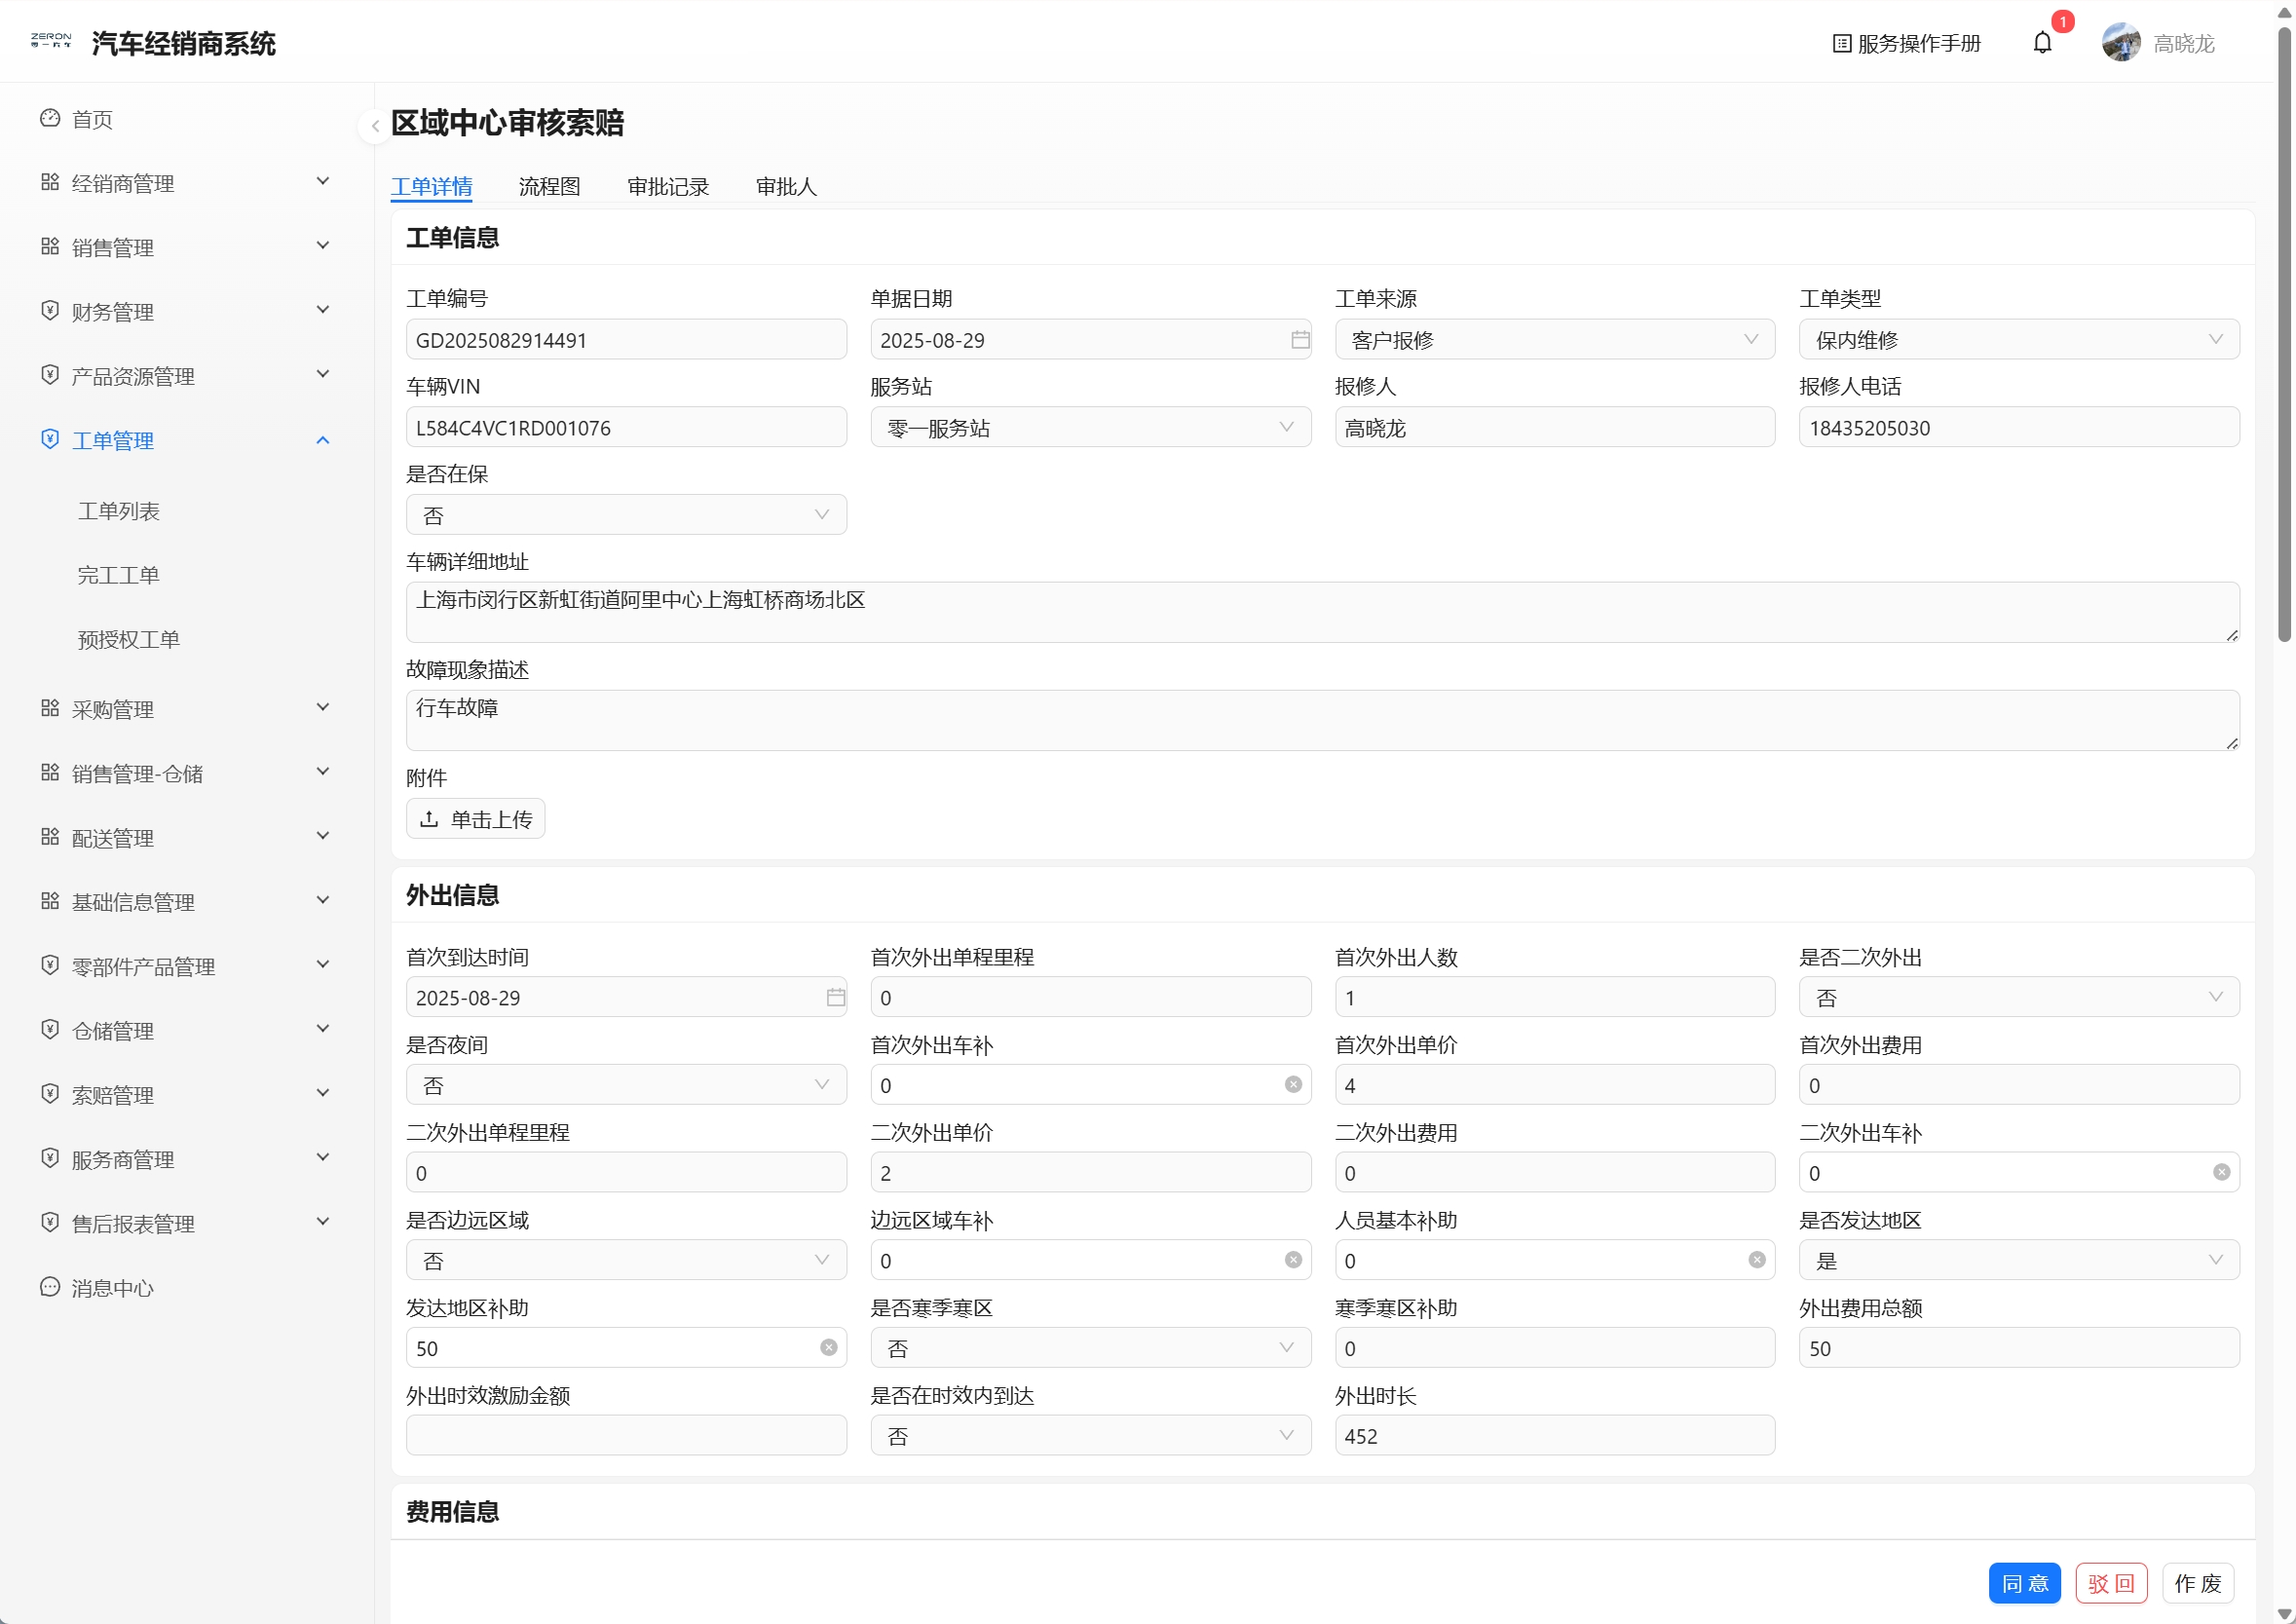Open the 工单来源 dropdown
Screen dimensions: 2296x1624
1555,340
